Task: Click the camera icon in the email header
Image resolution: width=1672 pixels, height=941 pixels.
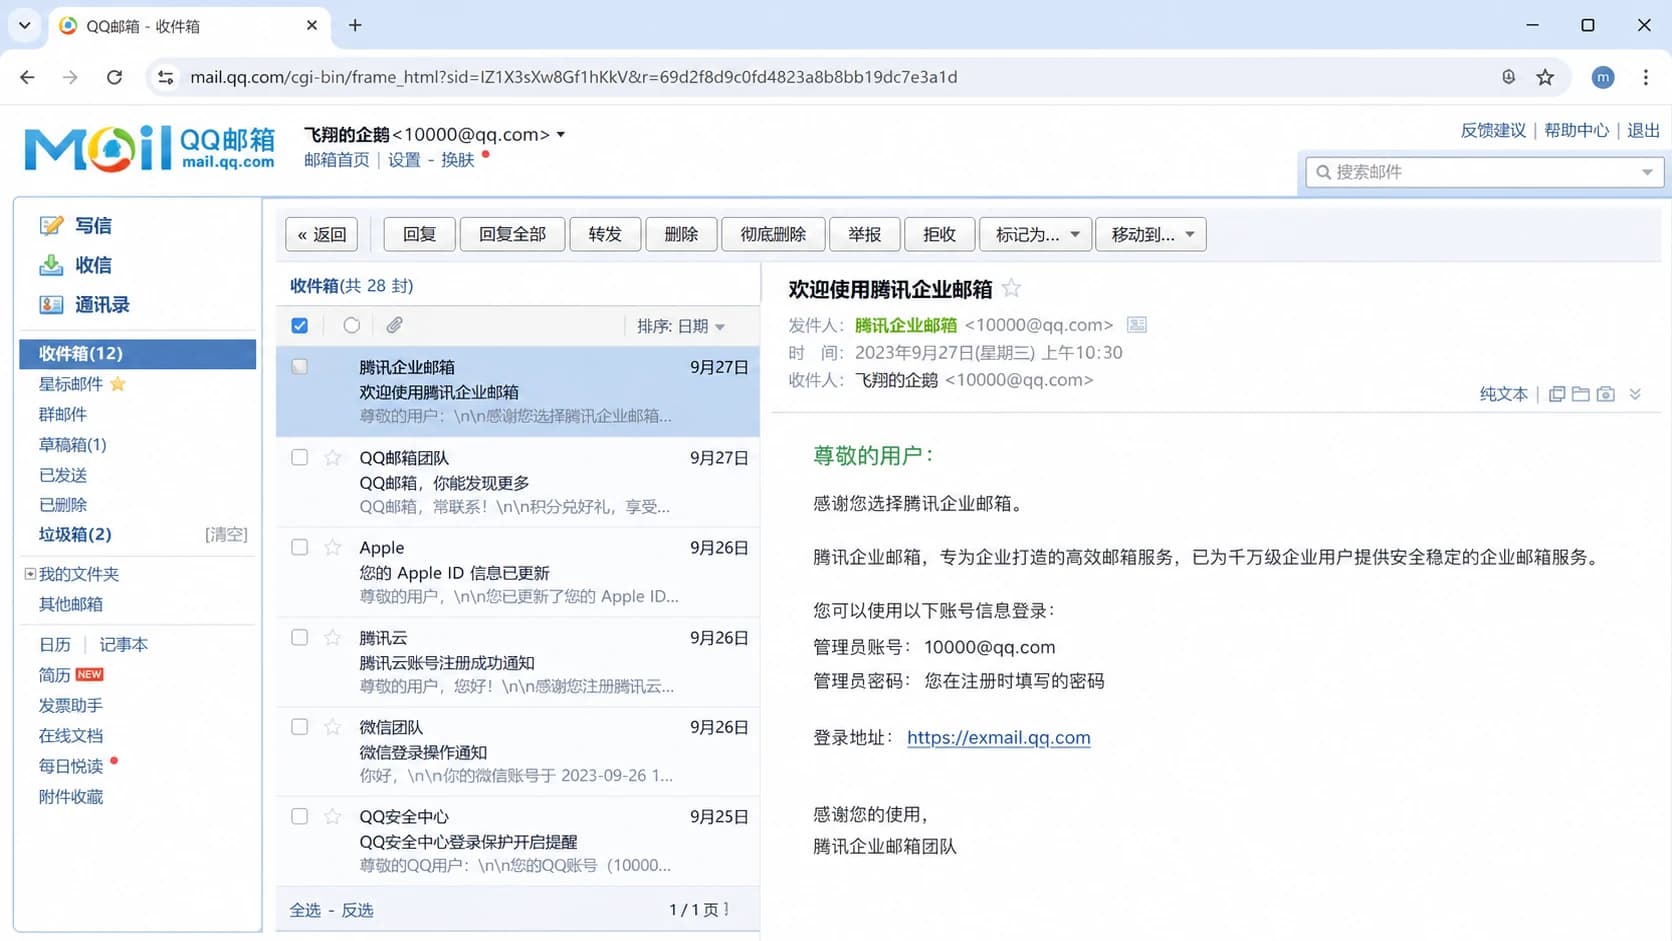Action: (x=1606, y=394)
